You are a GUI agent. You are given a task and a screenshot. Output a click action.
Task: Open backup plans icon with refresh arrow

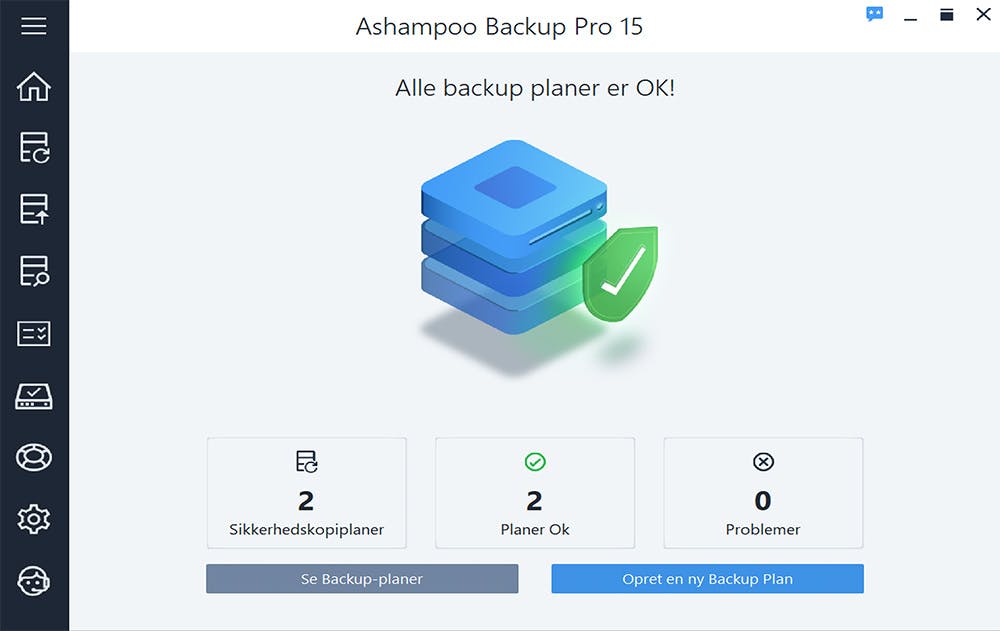click(x=34, y=147)
